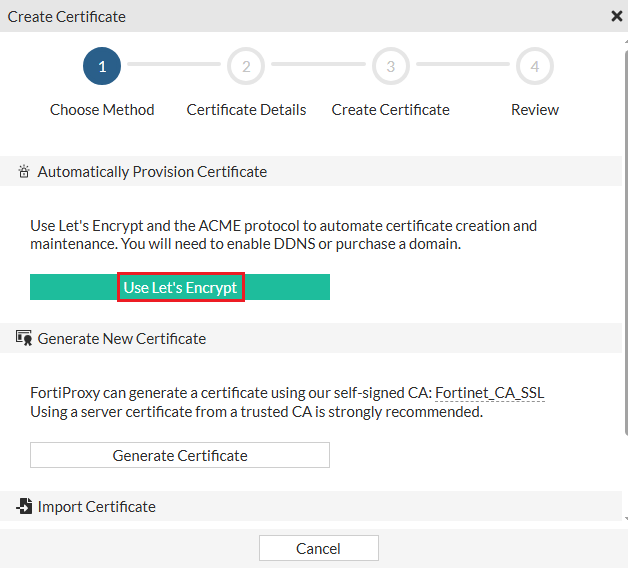The image size is (628, 568).
Task: Switch to the Create Certificate step label
Action: [x=390, y=110]
